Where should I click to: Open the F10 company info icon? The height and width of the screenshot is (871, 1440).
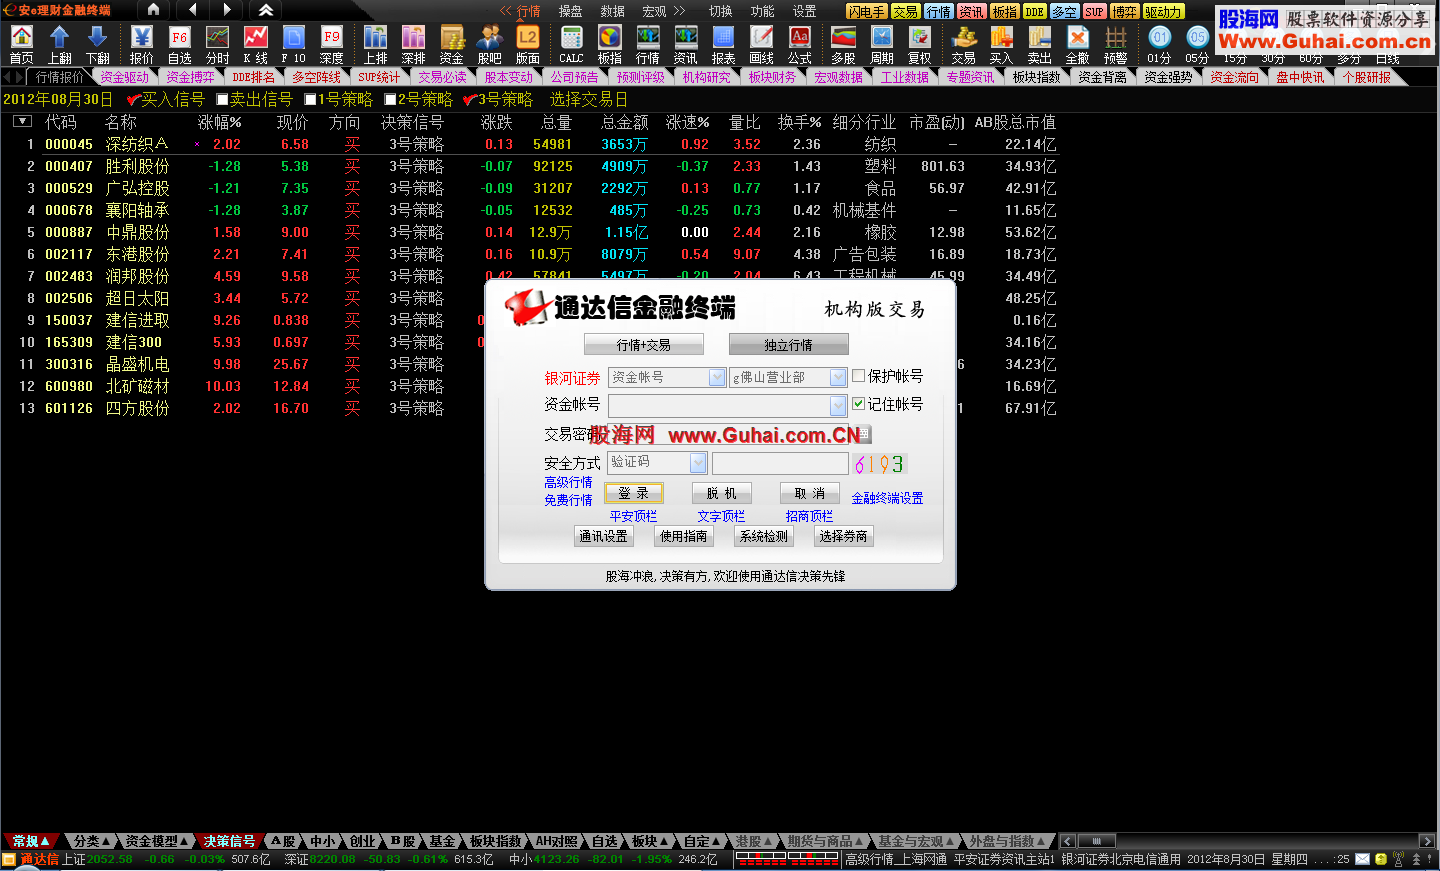click(x=293, y=45)
